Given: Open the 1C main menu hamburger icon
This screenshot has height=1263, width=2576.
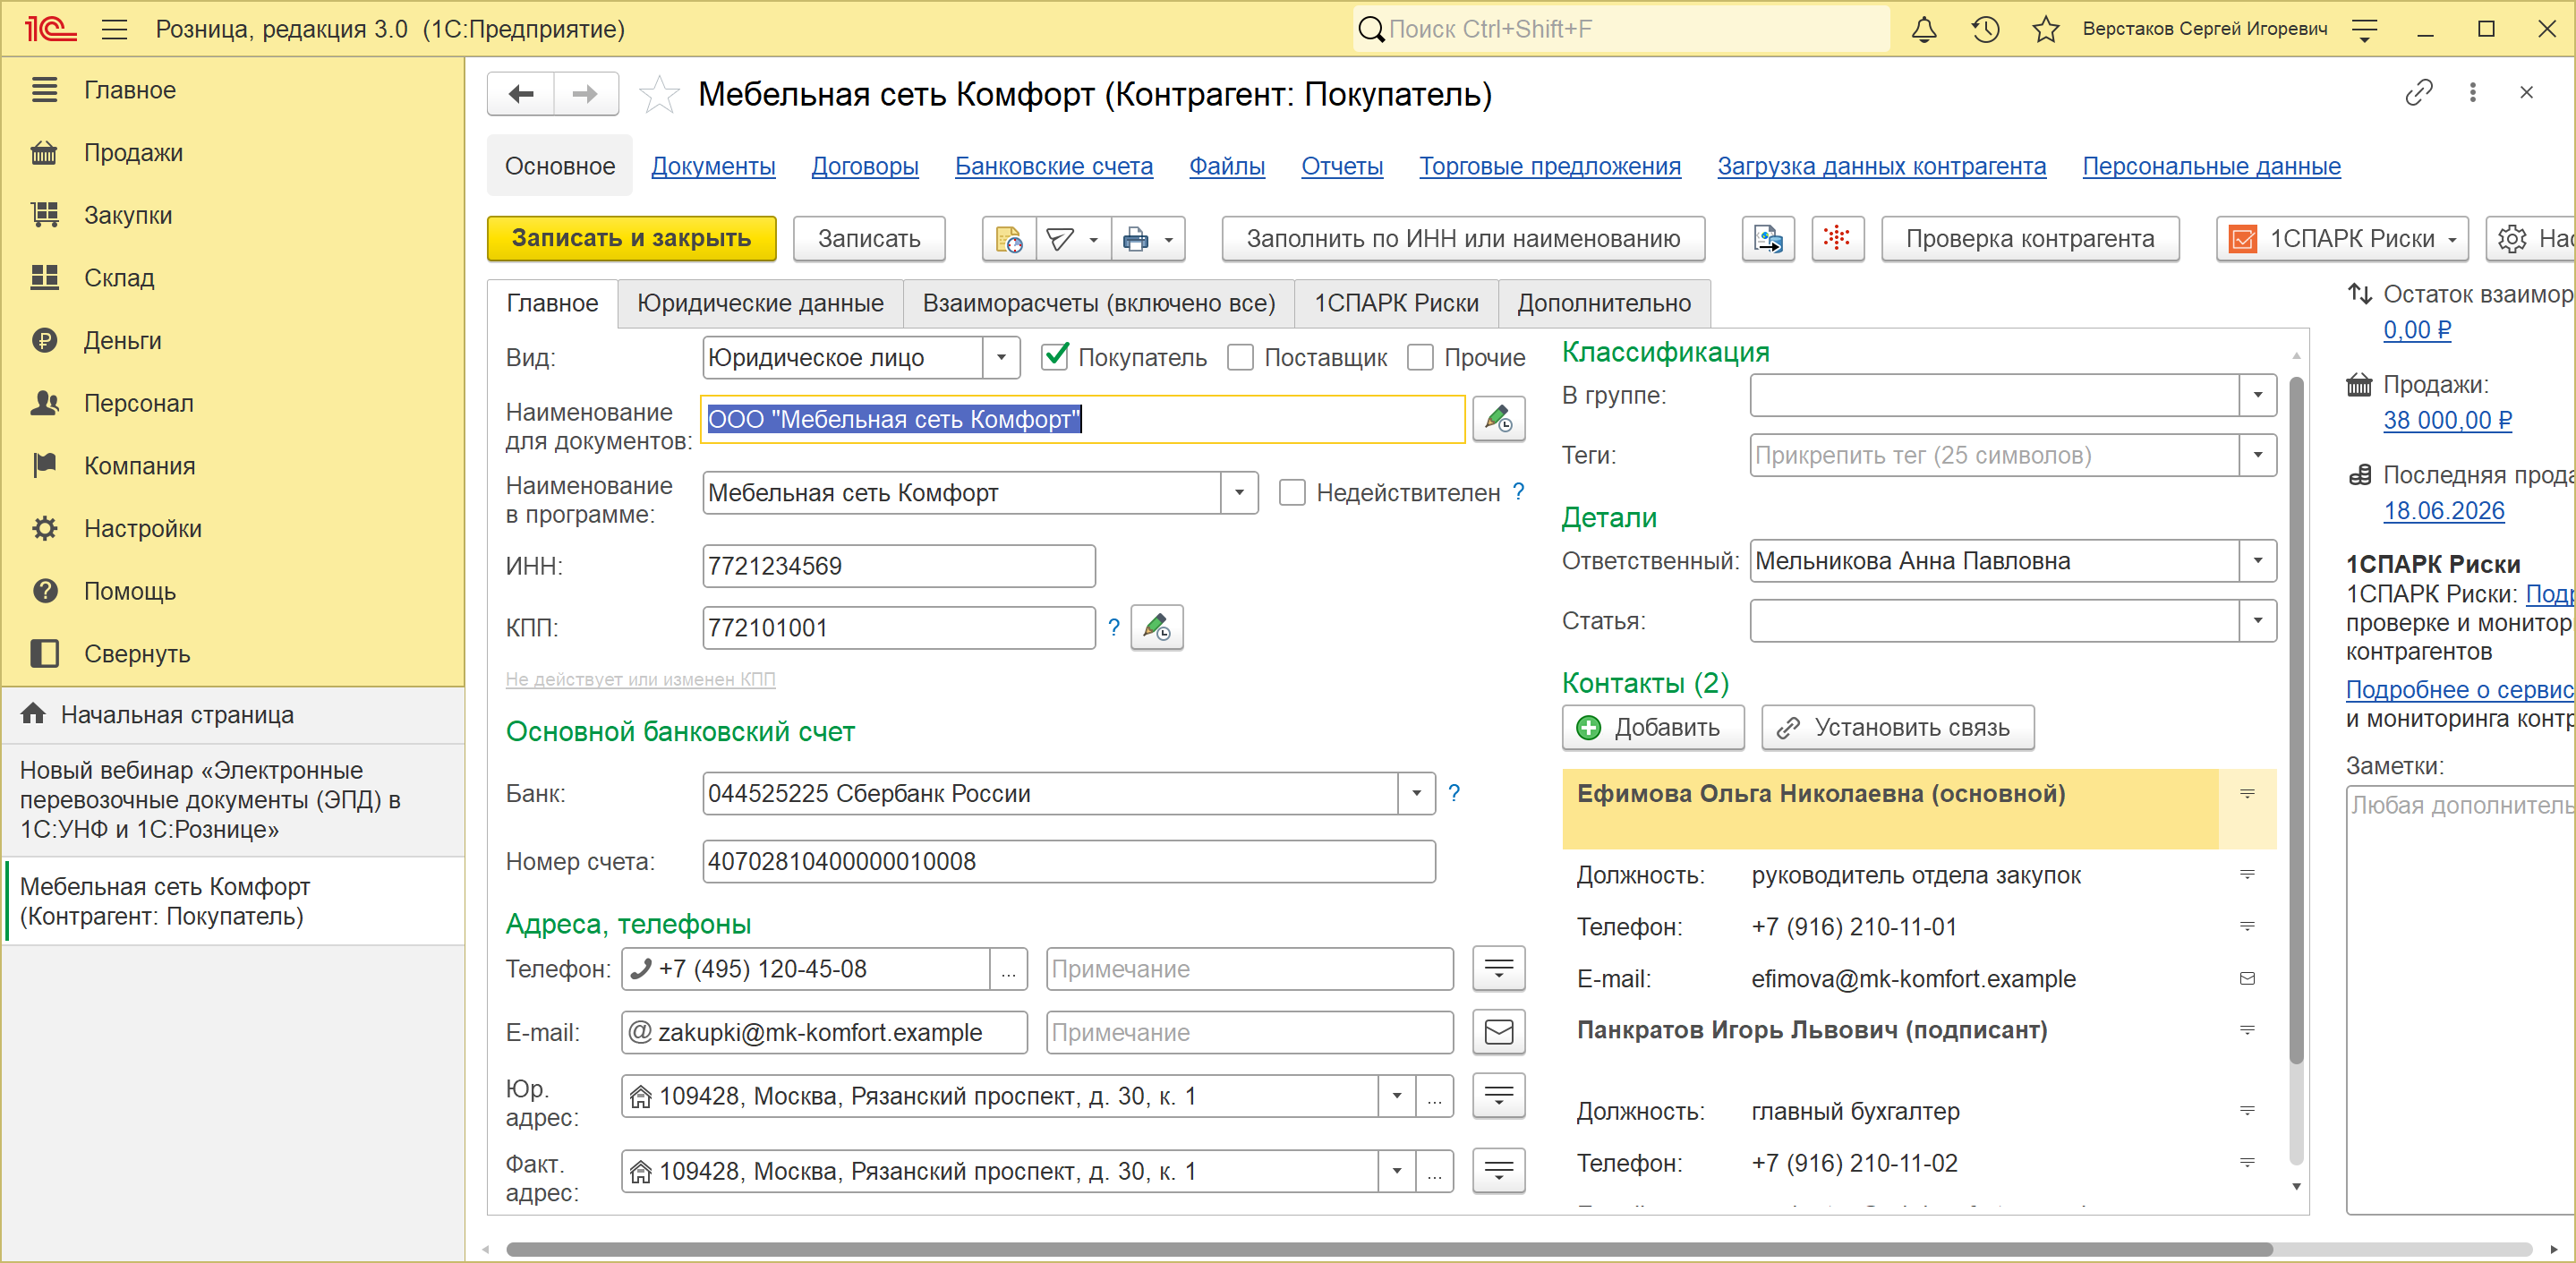Looking at the screenshot, I should coord(115,29).
